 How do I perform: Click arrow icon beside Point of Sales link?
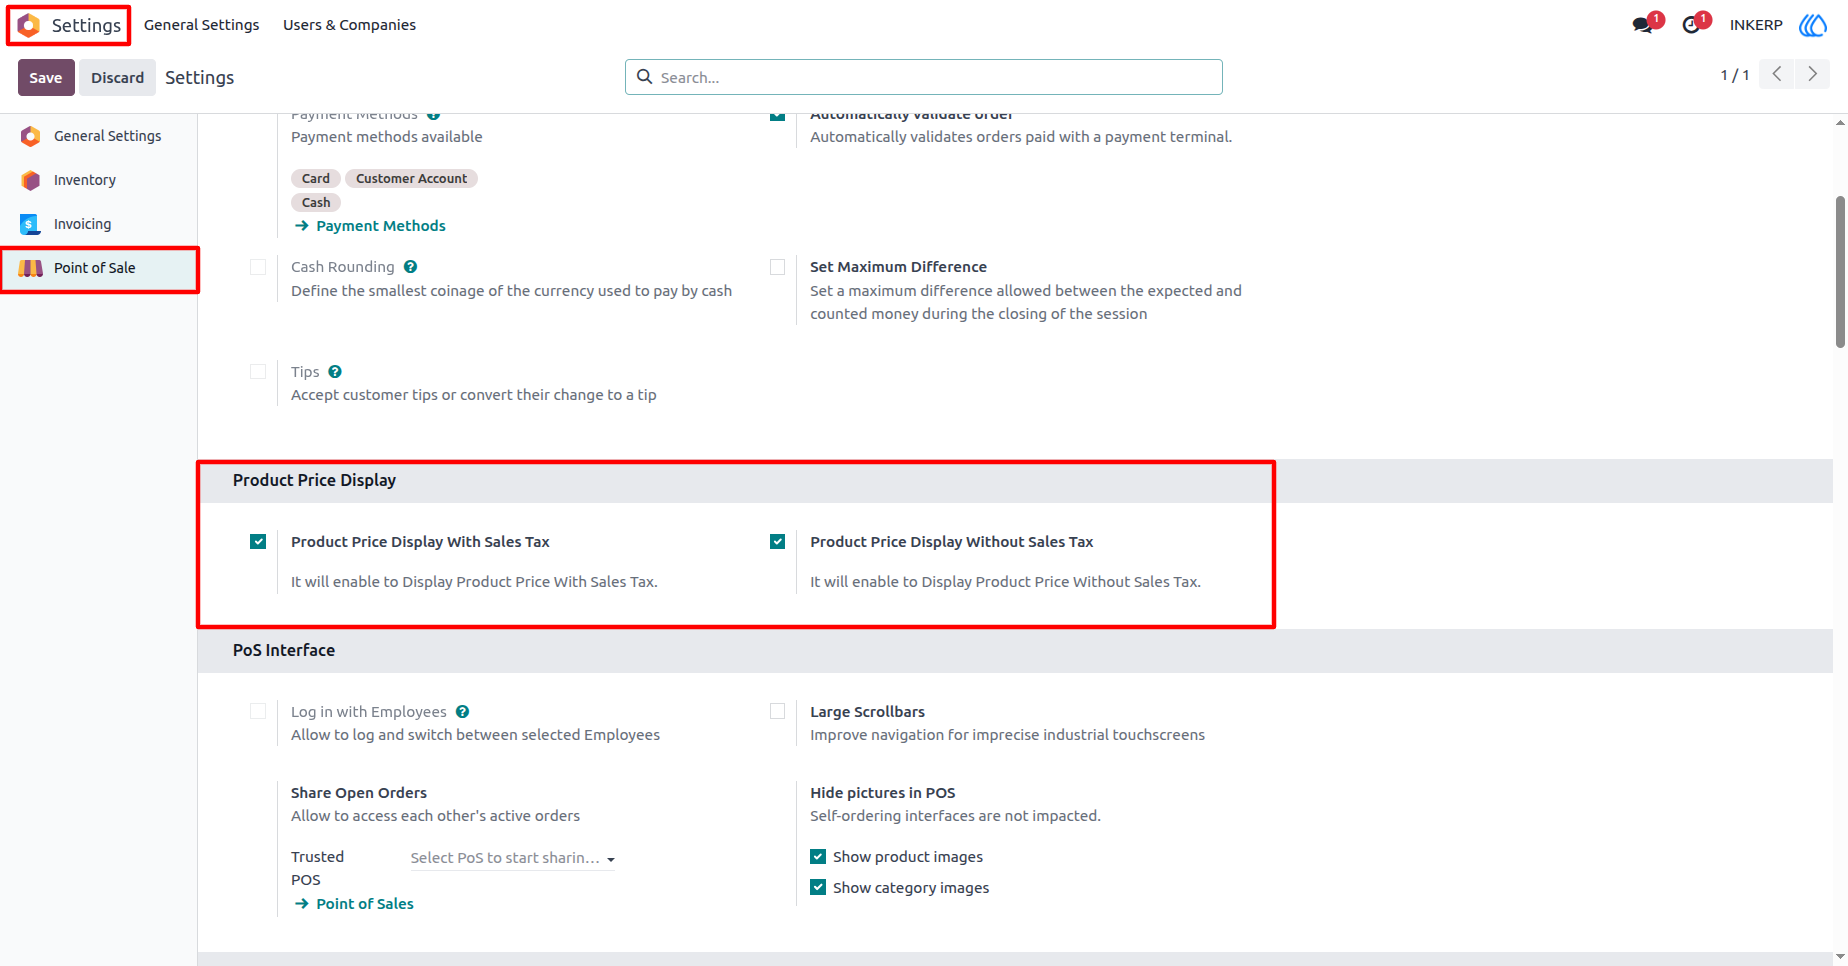(302, 904)
